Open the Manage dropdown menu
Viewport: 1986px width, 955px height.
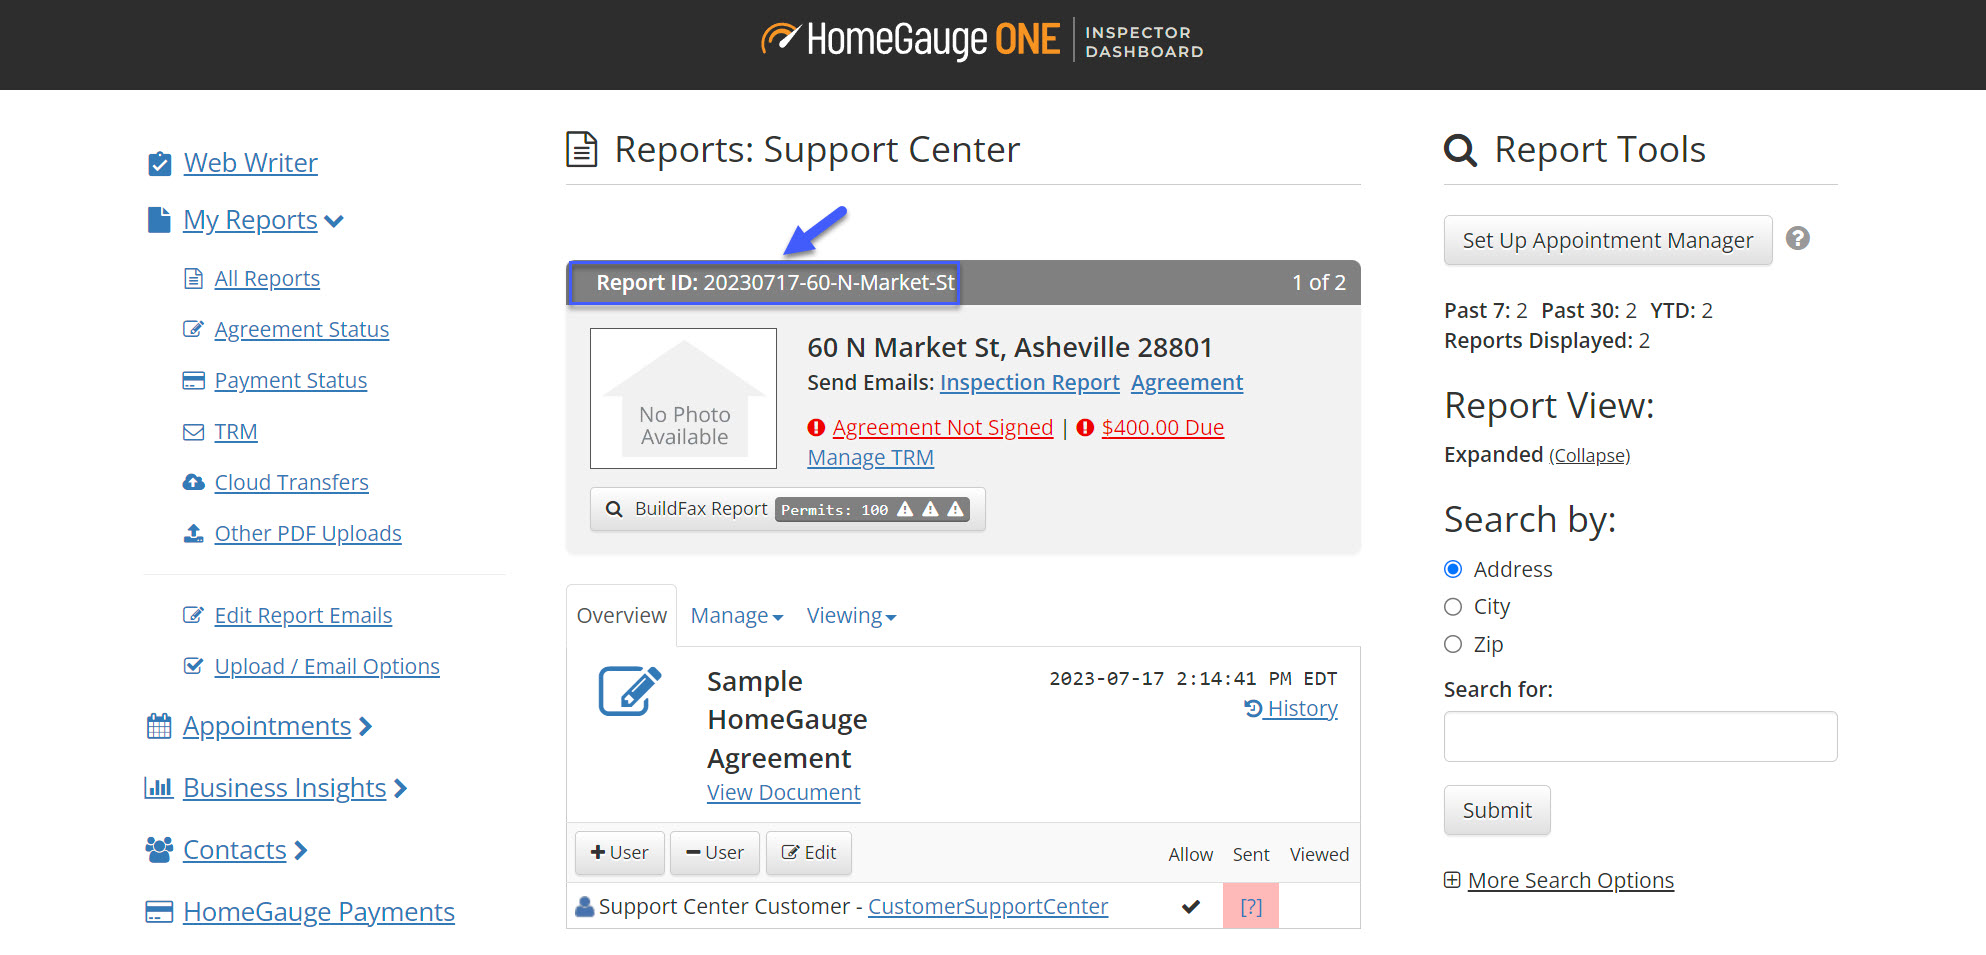tap(736, 616)
